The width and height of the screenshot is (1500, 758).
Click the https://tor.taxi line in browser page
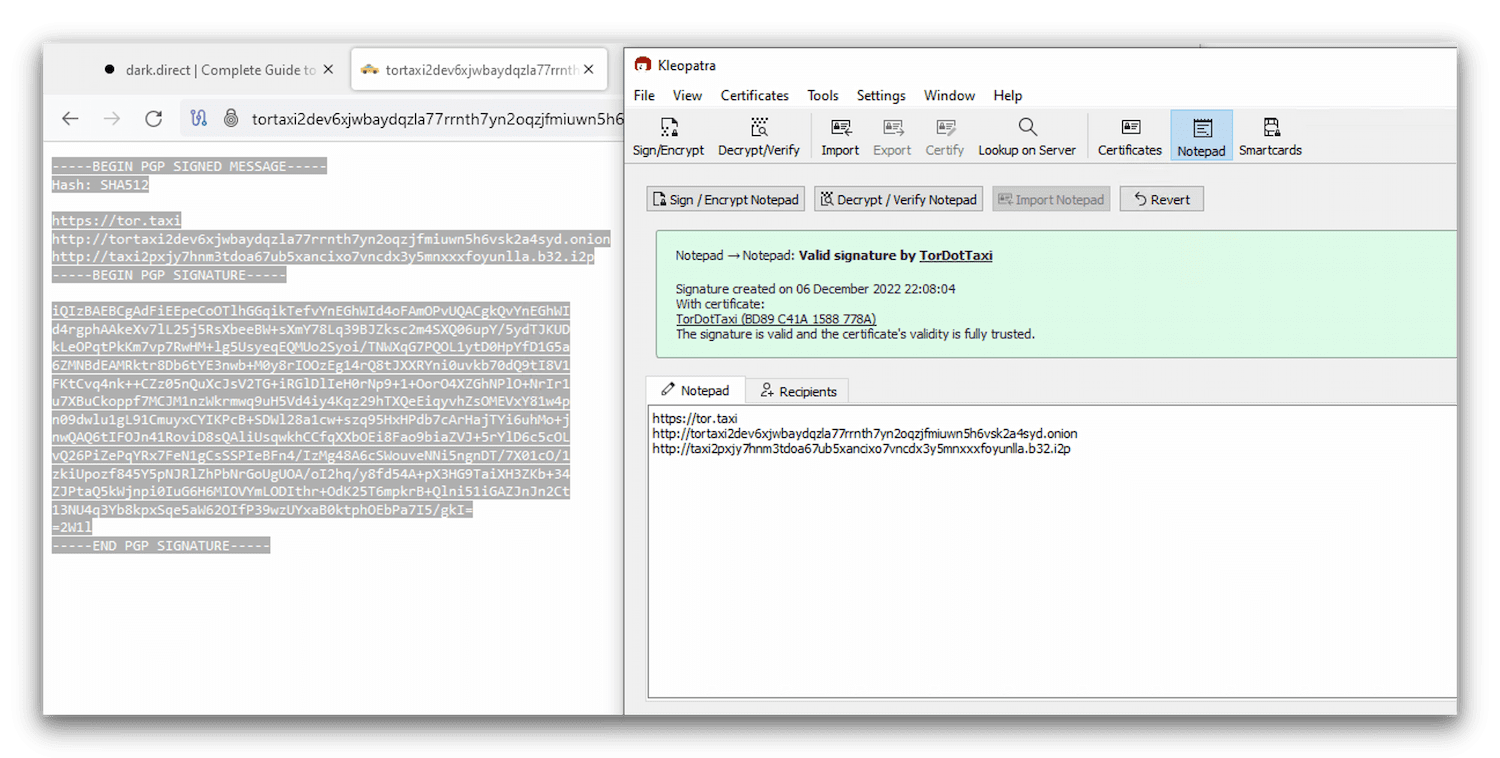(x=117, y=221)
